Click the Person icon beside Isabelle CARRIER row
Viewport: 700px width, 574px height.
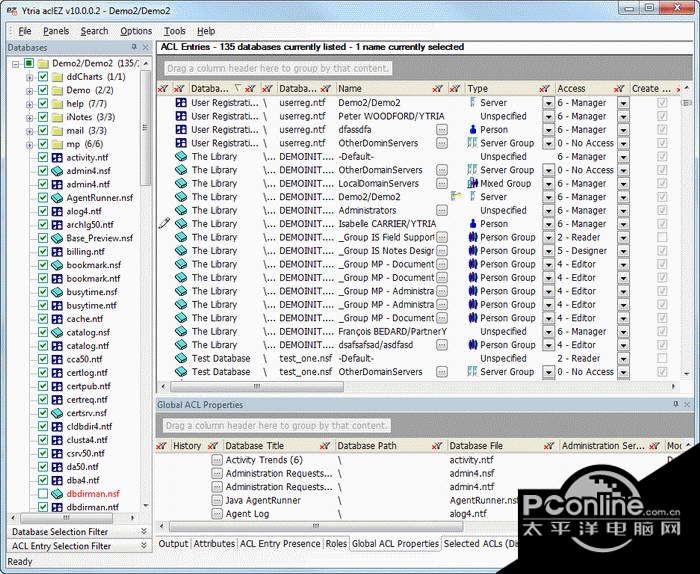tap(473, 224)
